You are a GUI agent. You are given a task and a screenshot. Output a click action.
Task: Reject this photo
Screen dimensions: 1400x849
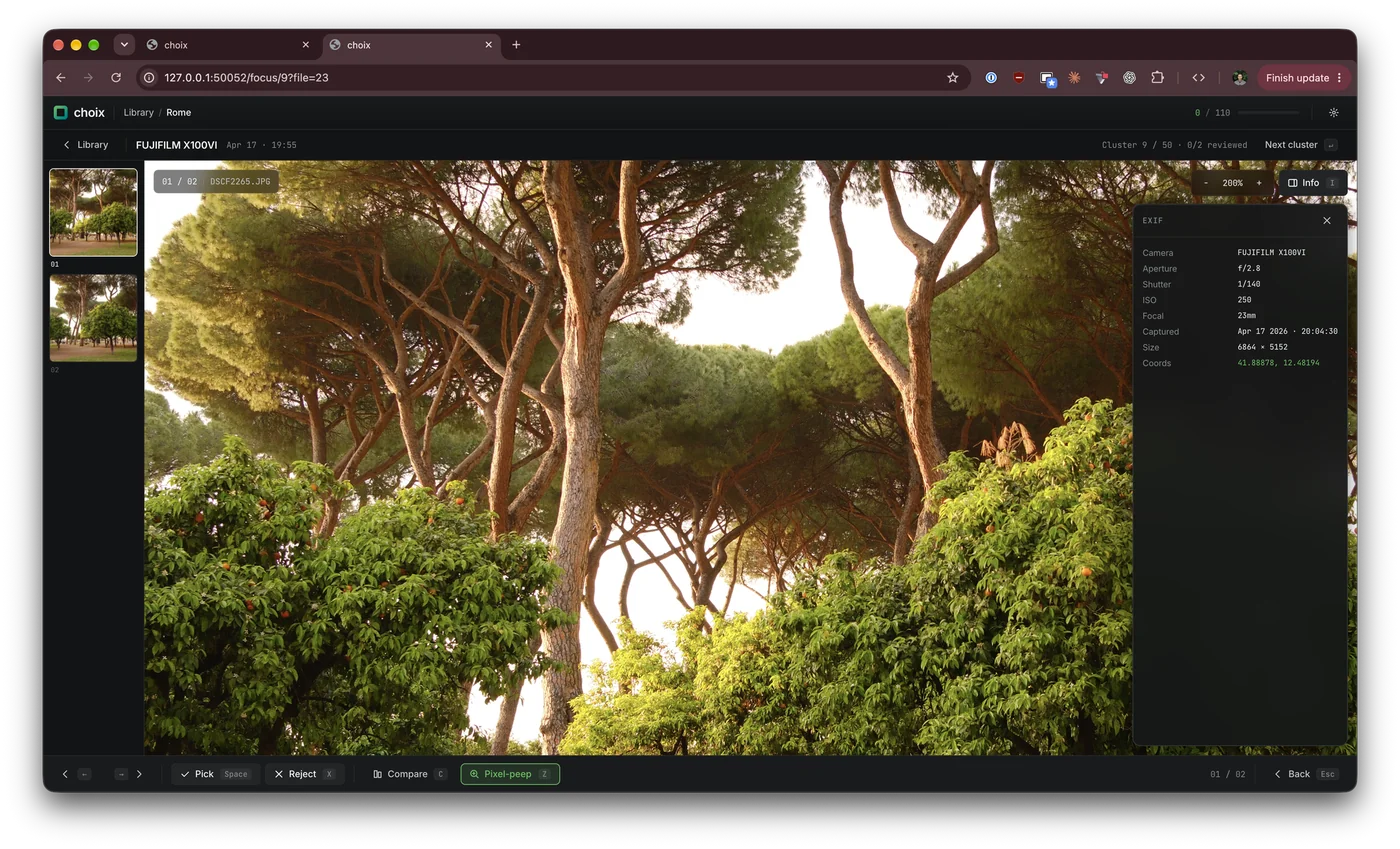pyautogui.click(x=305, y=774)
